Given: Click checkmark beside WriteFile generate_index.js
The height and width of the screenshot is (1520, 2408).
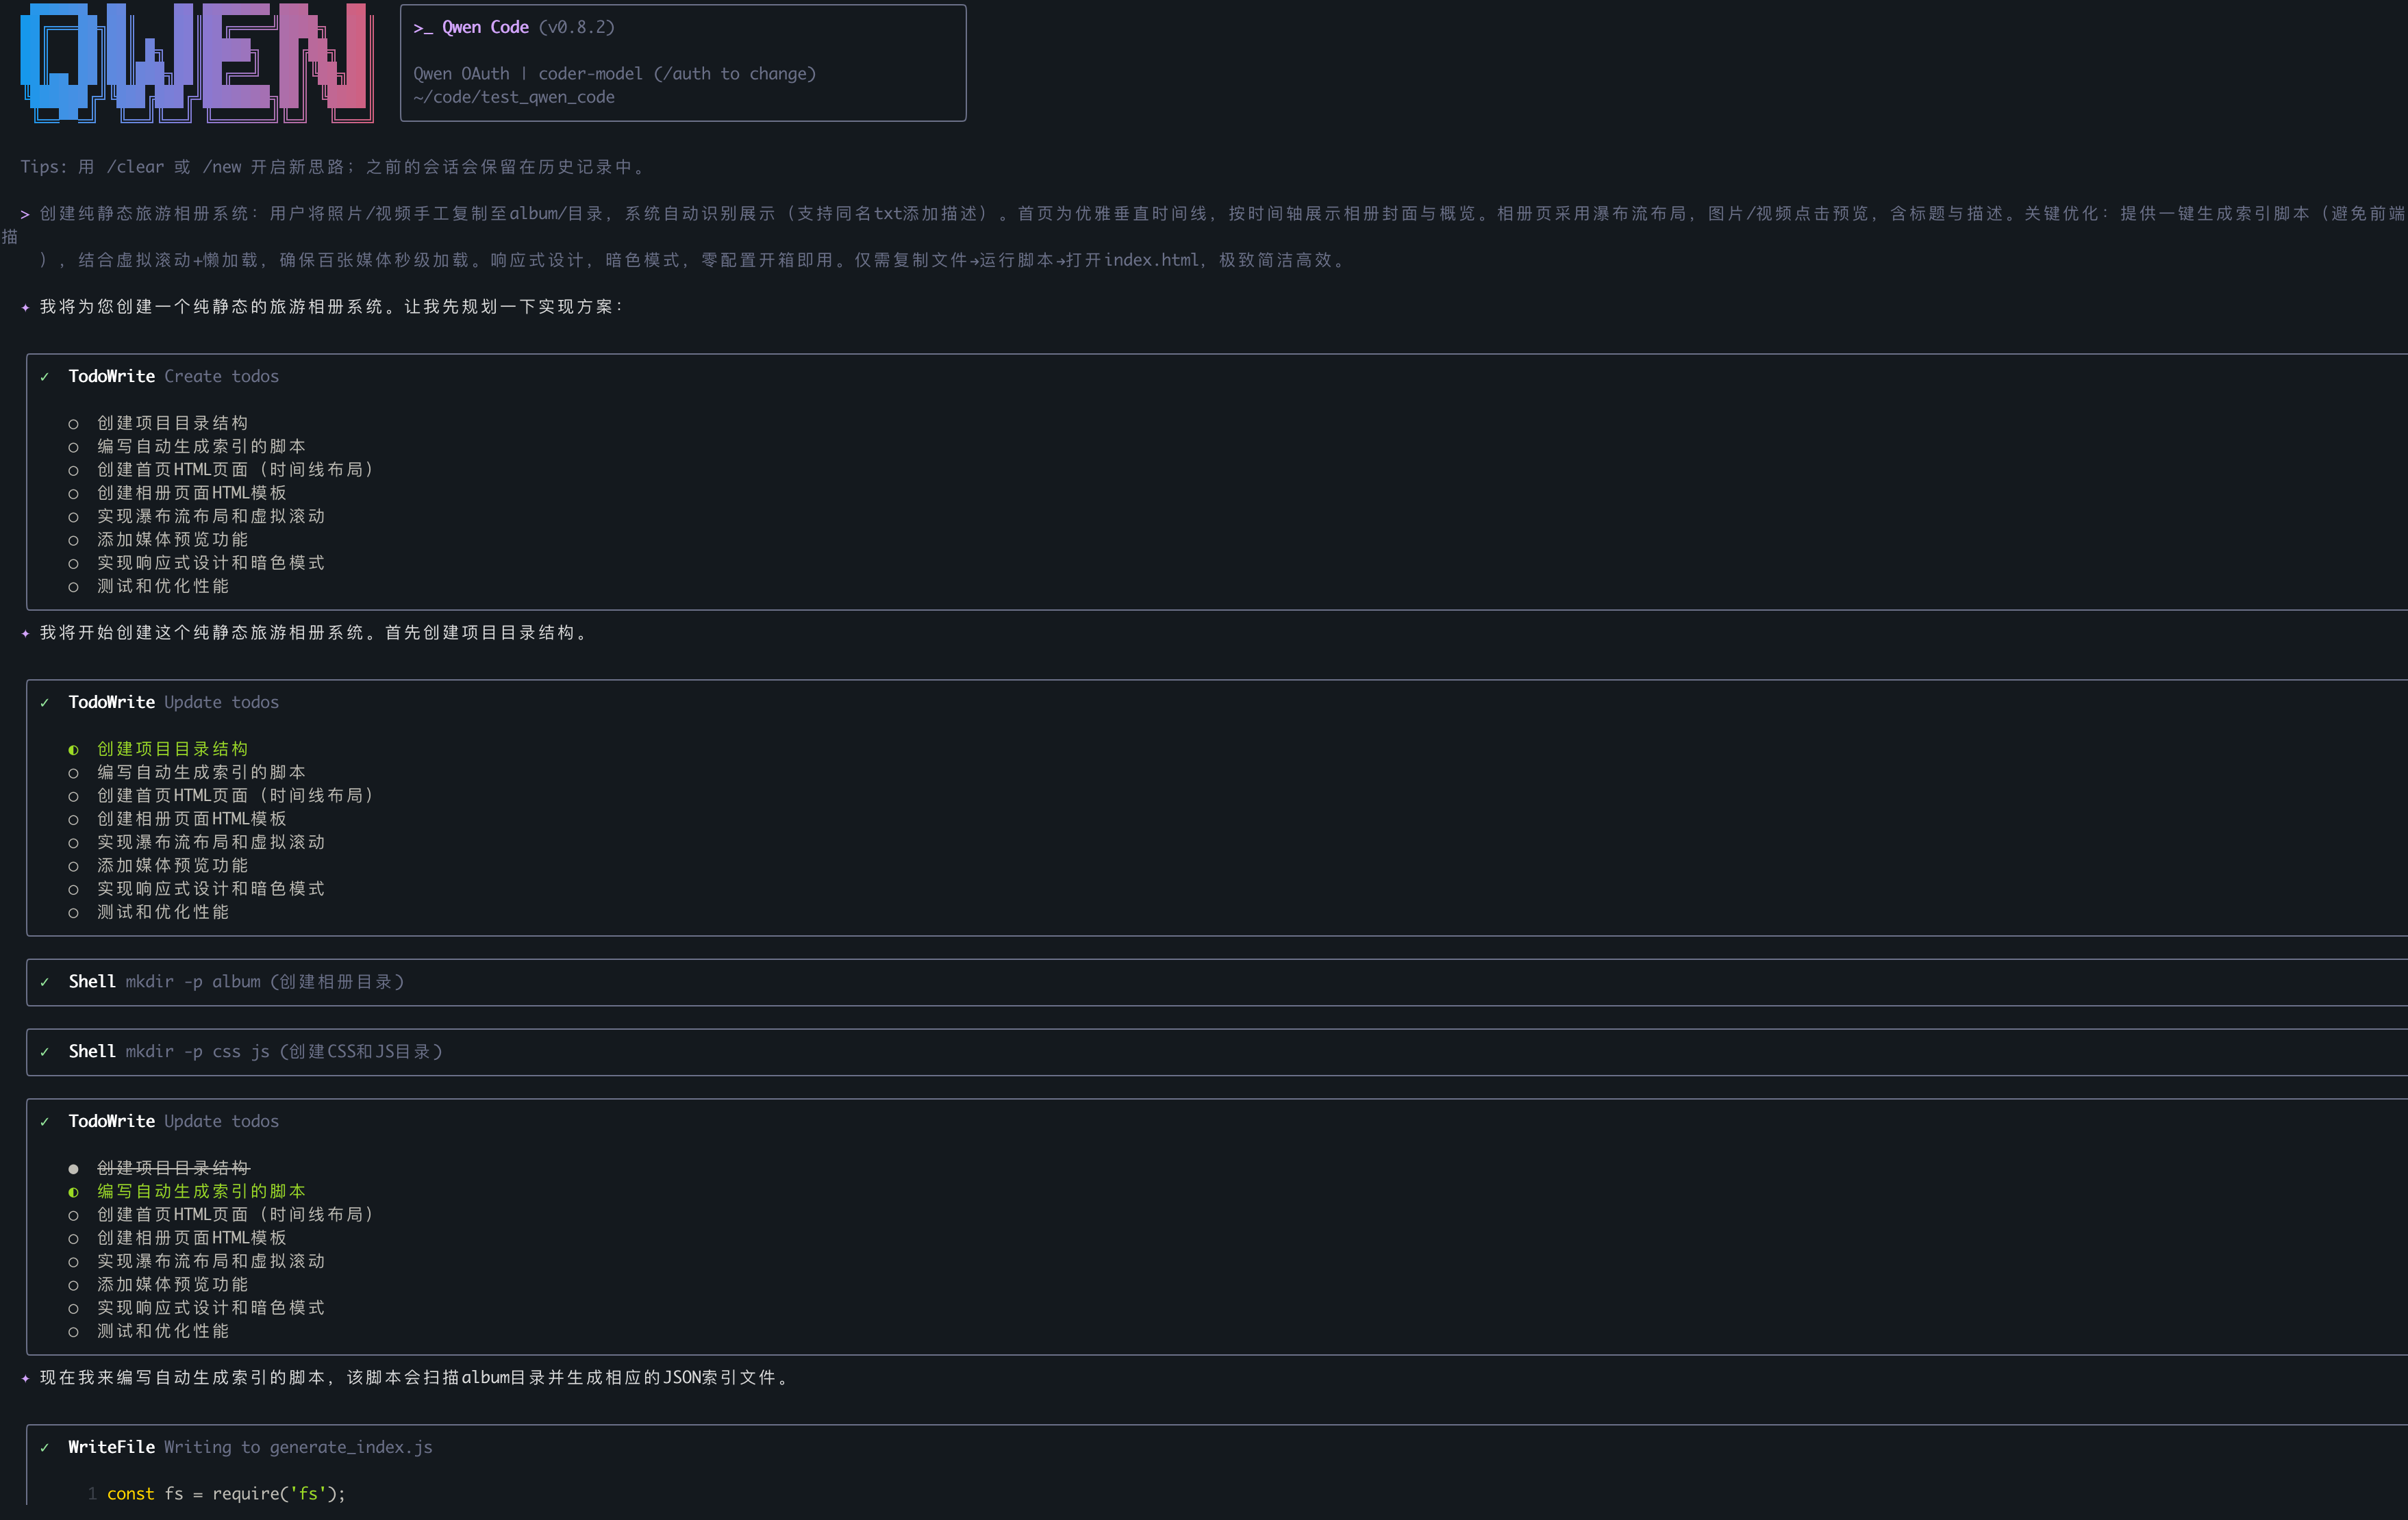Looking at the screenshot, I should 45,1448.
